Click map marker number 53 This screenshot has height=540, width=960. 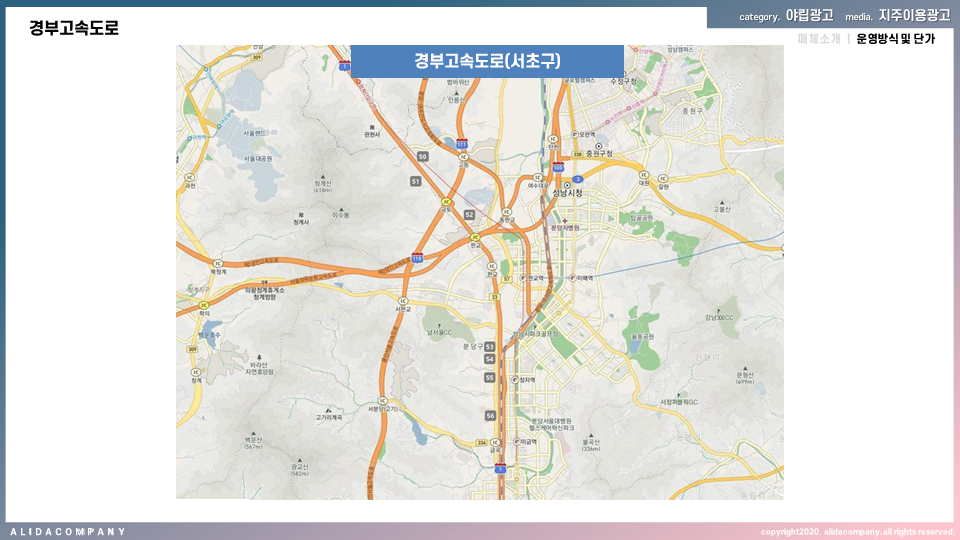(490, 346)
